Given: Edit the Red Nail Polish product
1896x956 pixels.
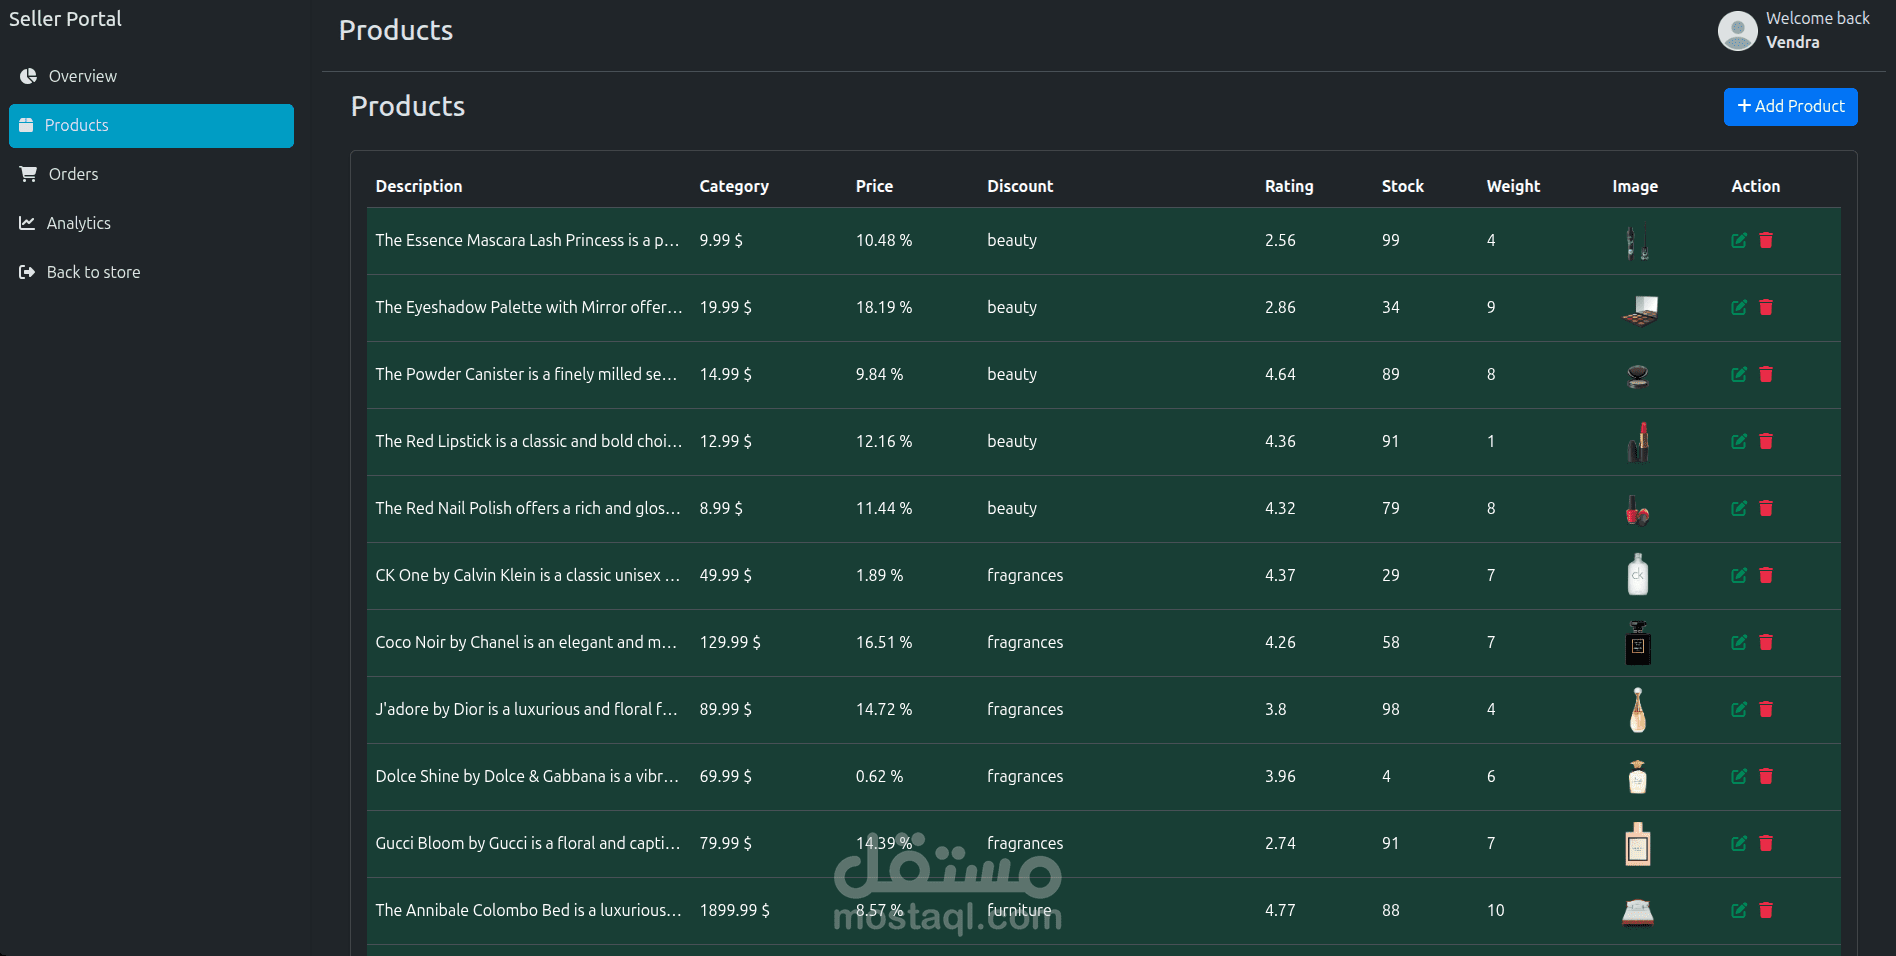Looking at the screenshot, I should click(1739, 508).
